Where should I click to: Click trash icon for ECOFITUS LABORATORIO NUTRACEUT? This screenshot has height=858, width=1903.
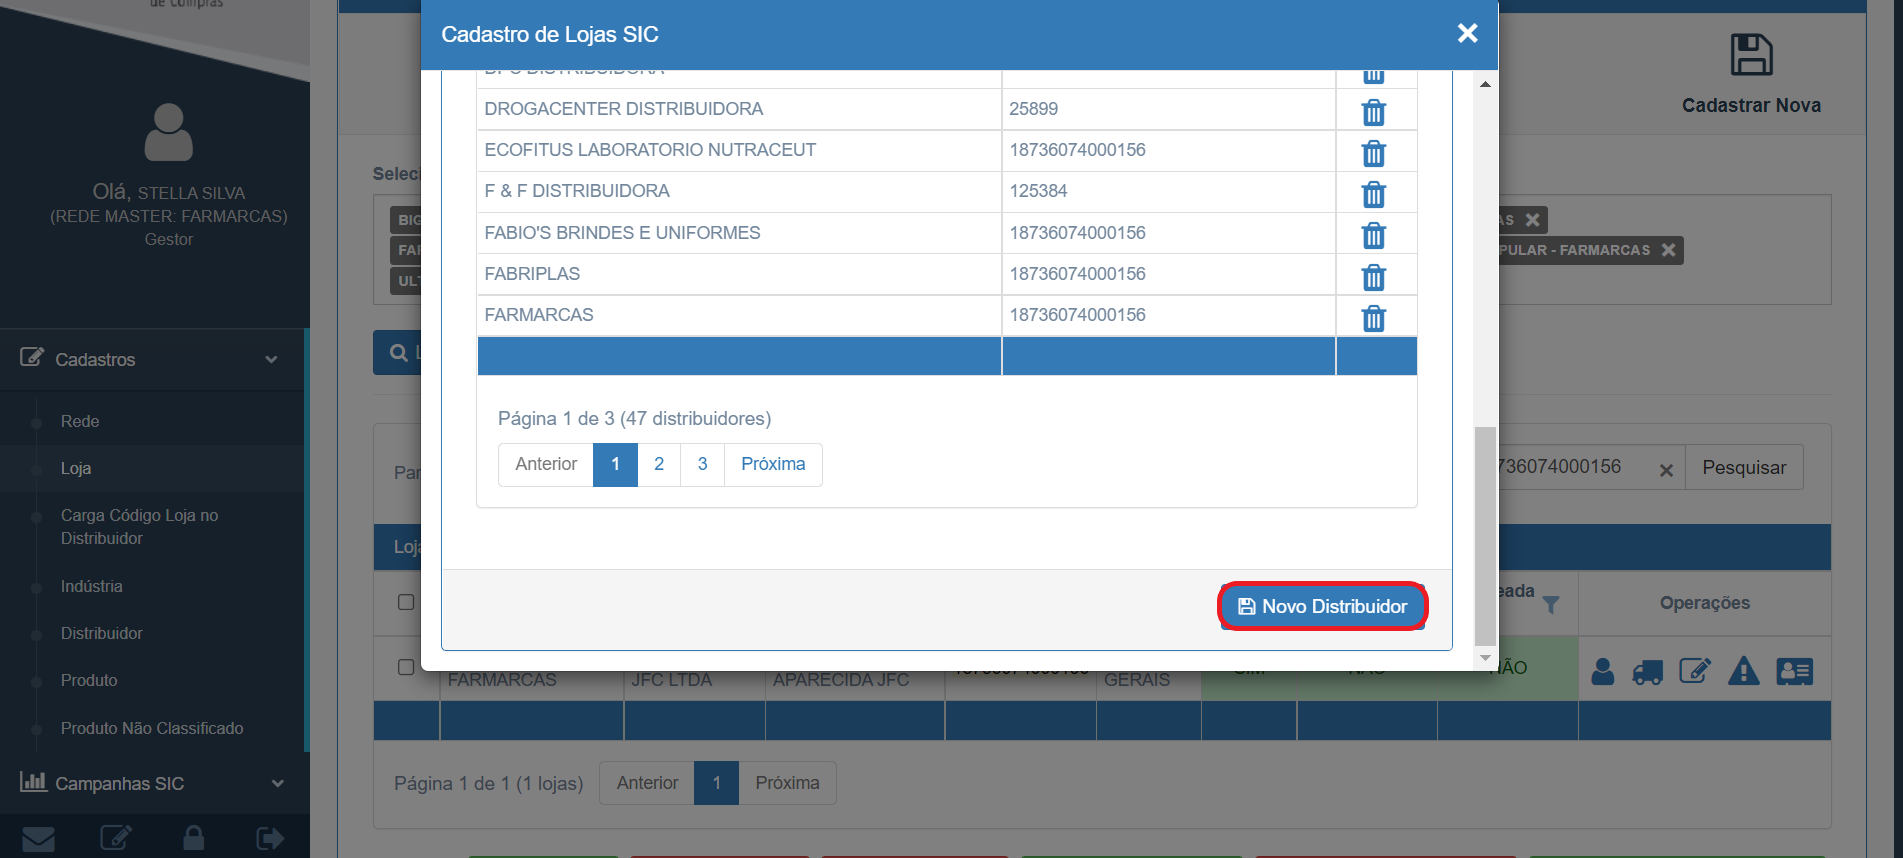click(x=1373, y=153)
